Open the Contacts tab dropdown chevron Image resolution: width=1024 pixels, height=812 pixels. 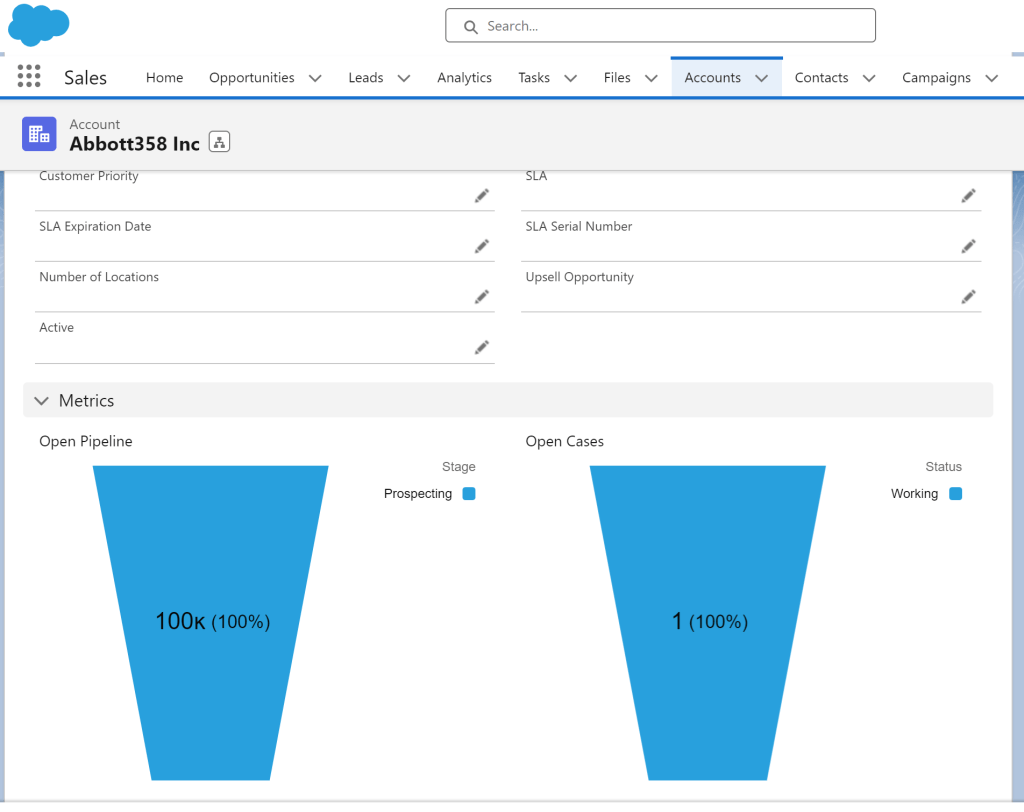click(869, 78)
